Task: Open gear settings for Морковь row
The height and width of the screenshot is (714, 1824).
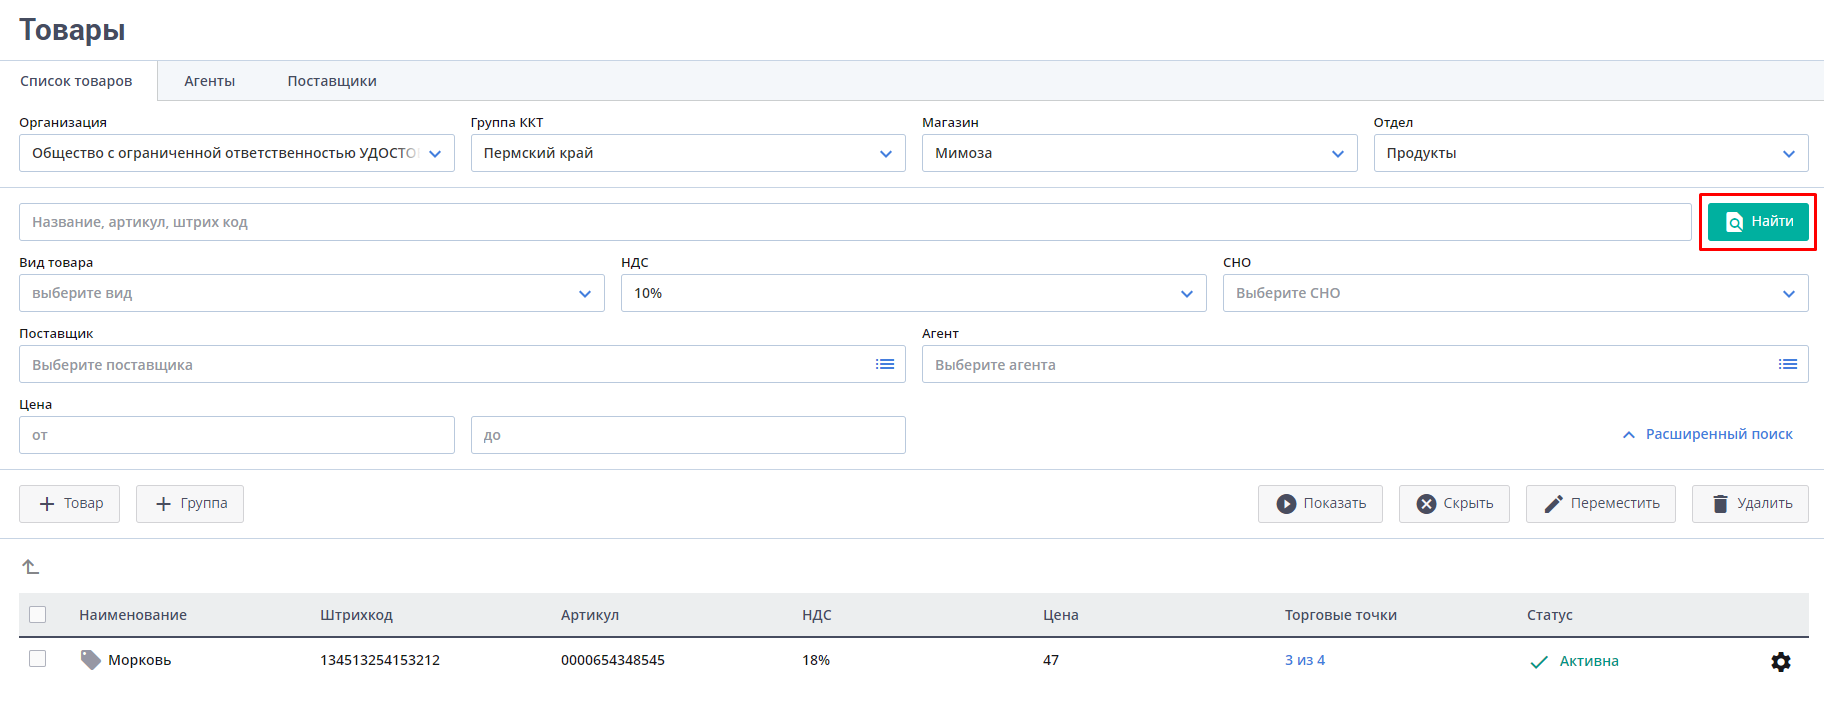Action: point(1781,662)
